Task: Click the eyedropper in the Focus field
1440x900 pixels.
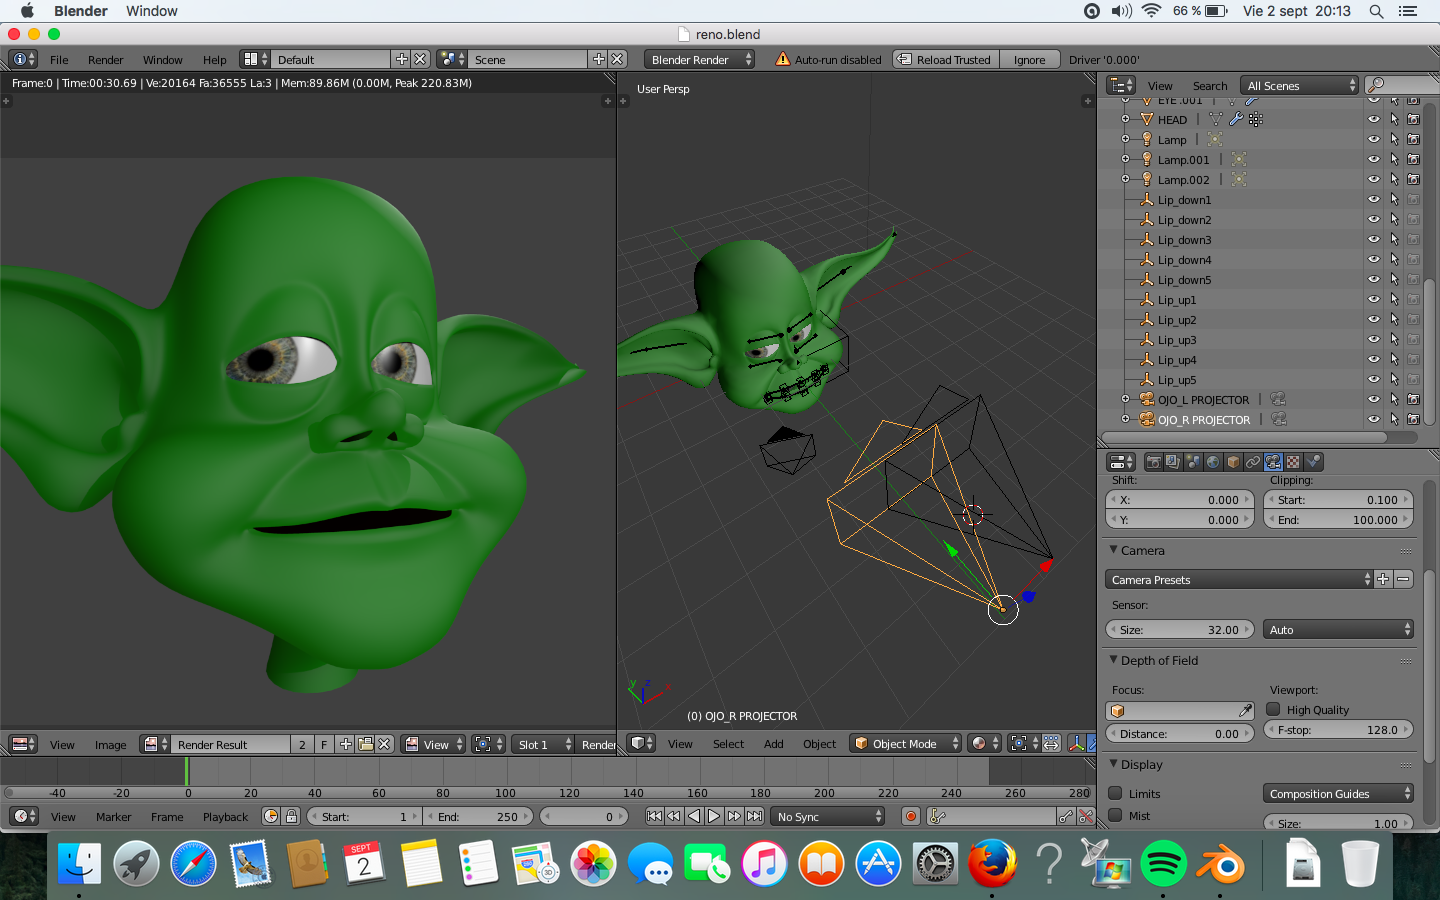Action: [1245, 710]
